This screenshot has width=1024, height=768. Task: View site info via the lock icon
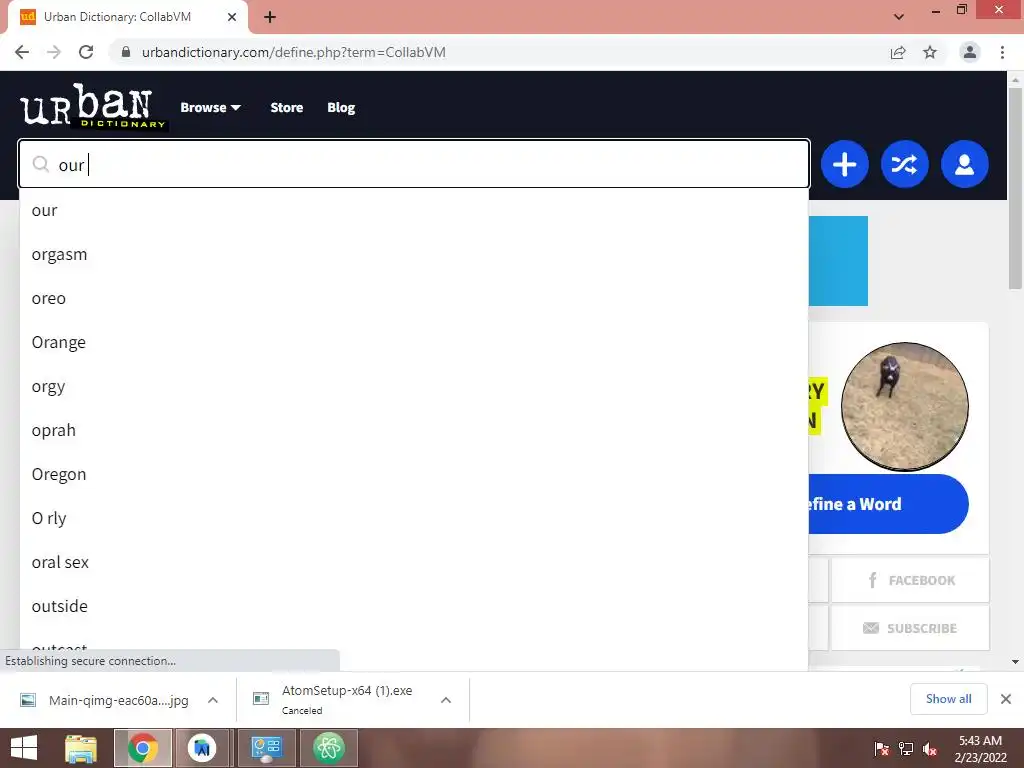(x=126, y=52)
